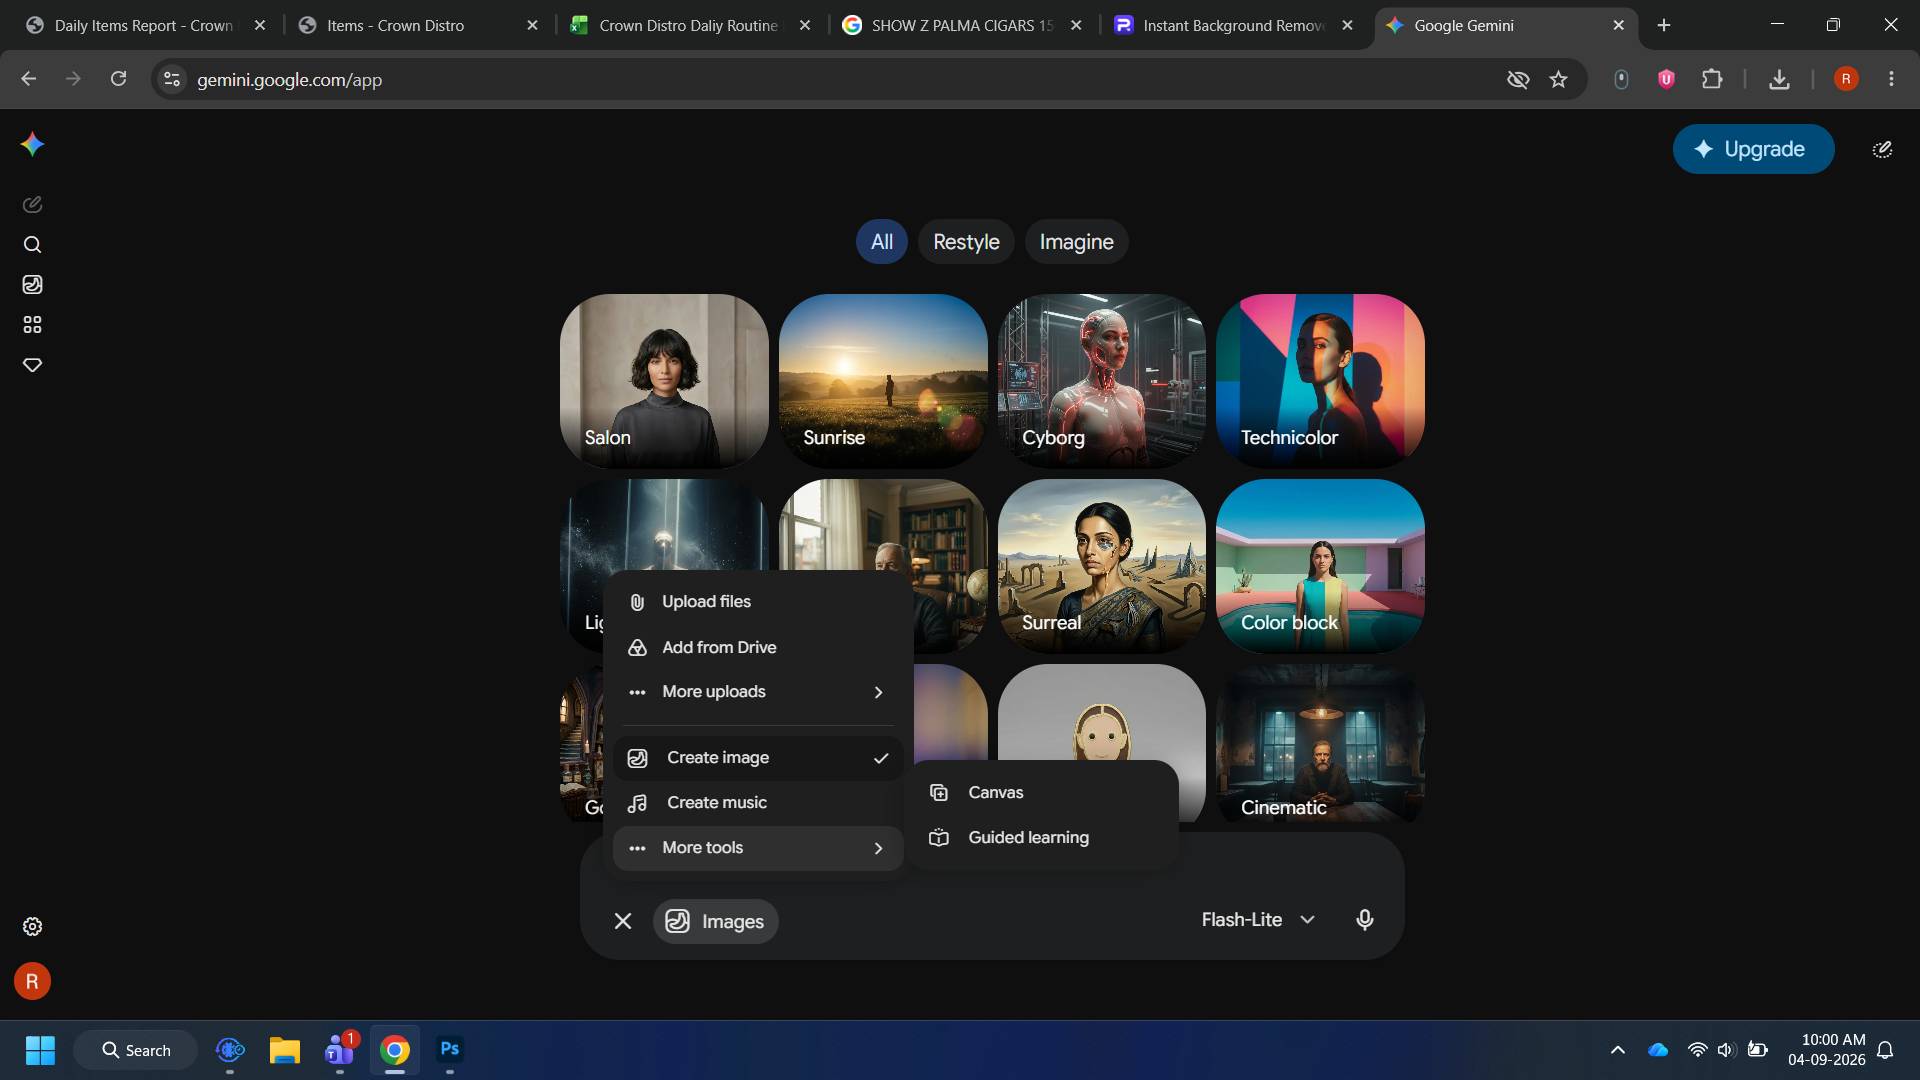Open Photoshop from the Windows taskbar
The height and width of the screenshot is (1080, 1920).
coord(450,1050)
